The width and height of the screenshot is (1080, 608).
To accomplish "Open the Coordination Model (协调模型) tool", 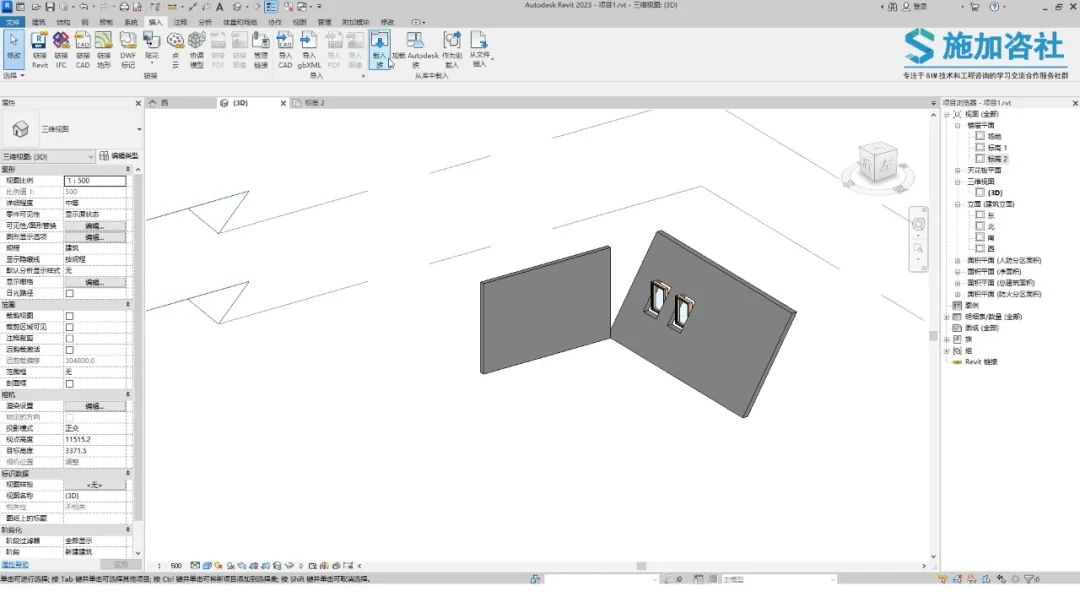I will coord(197,50).
